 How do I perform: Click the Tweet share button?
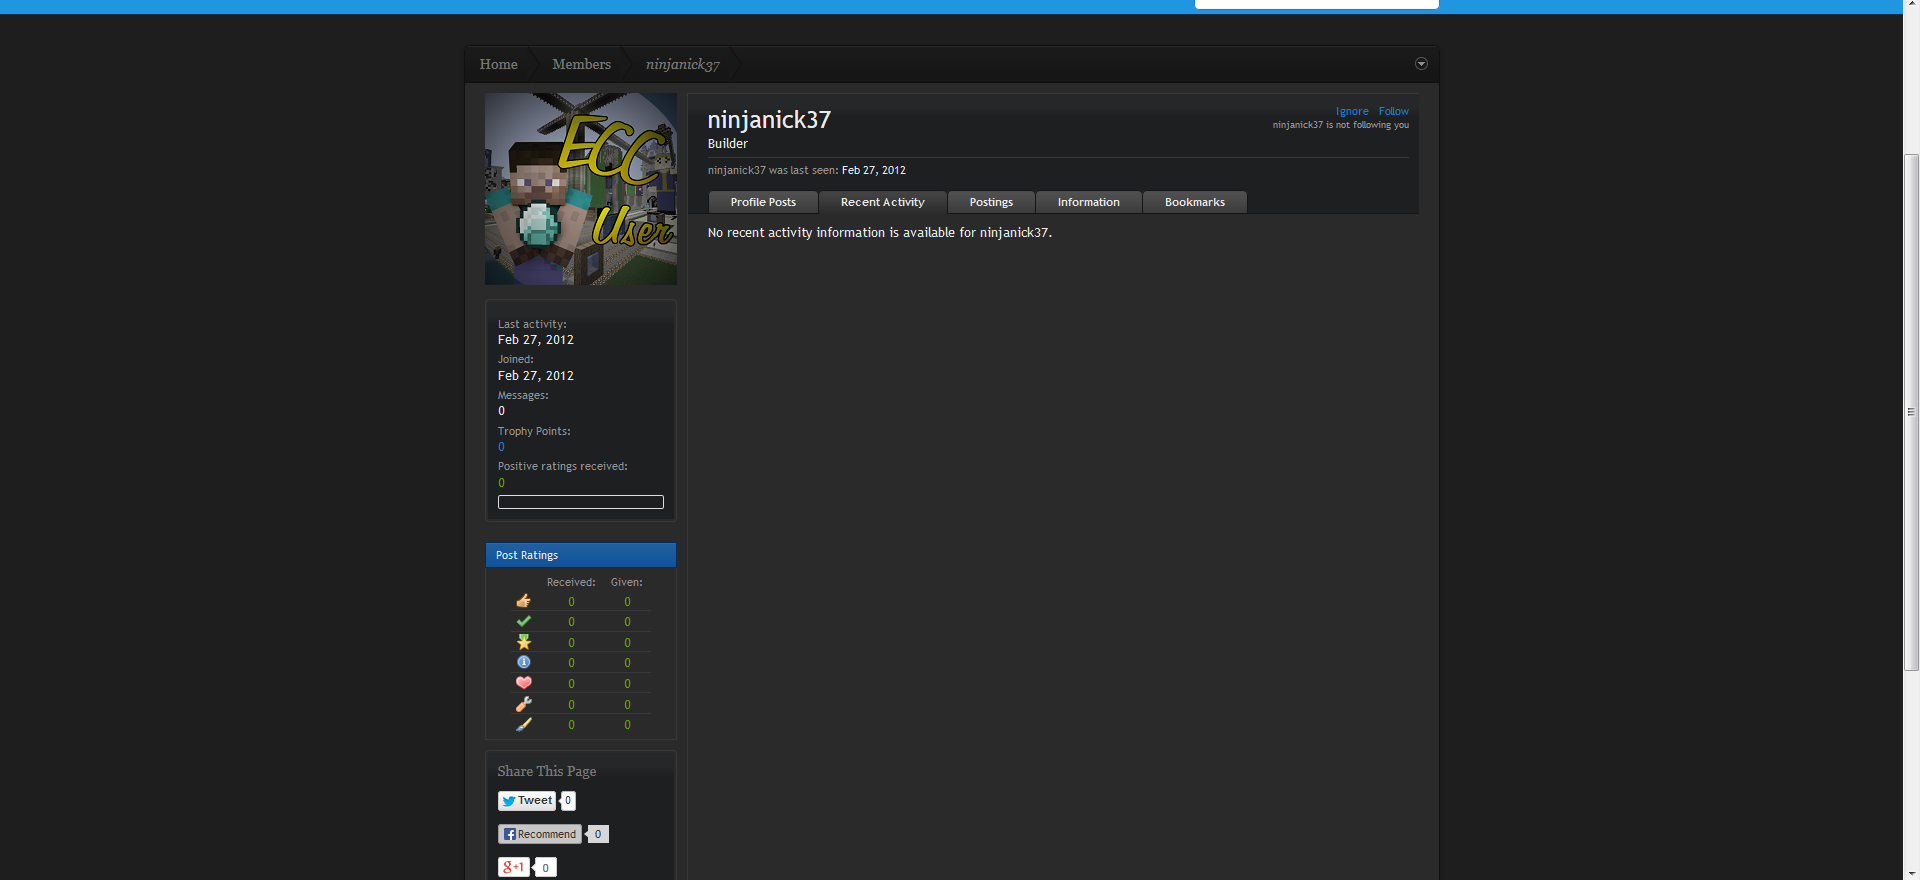click(527, 801)
